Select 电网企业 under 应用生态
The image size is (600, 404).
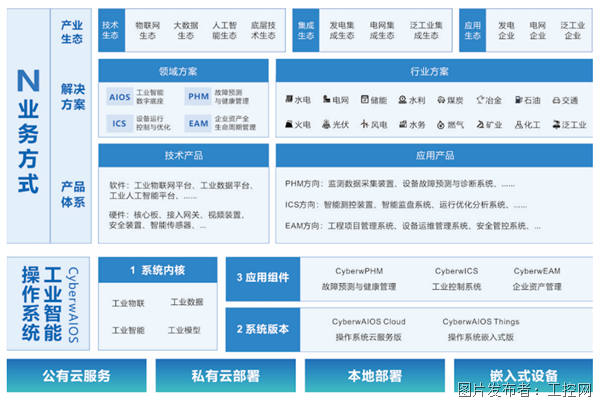538,30
